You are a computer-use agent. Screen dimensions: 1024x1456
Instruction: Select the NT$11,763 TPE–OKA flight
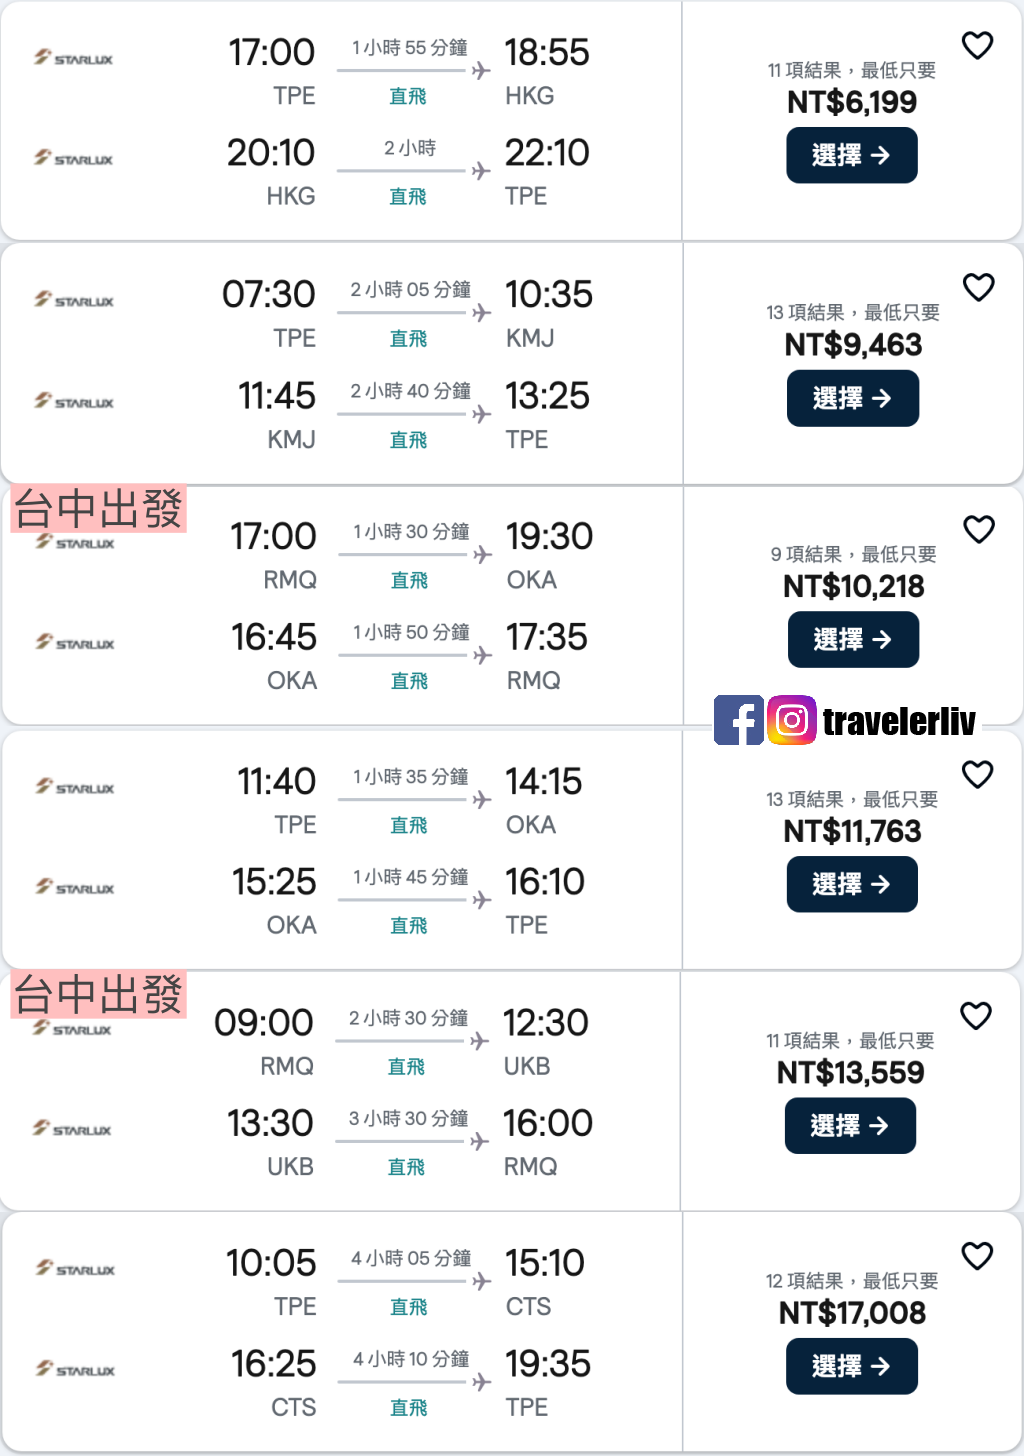pos(852,884)
